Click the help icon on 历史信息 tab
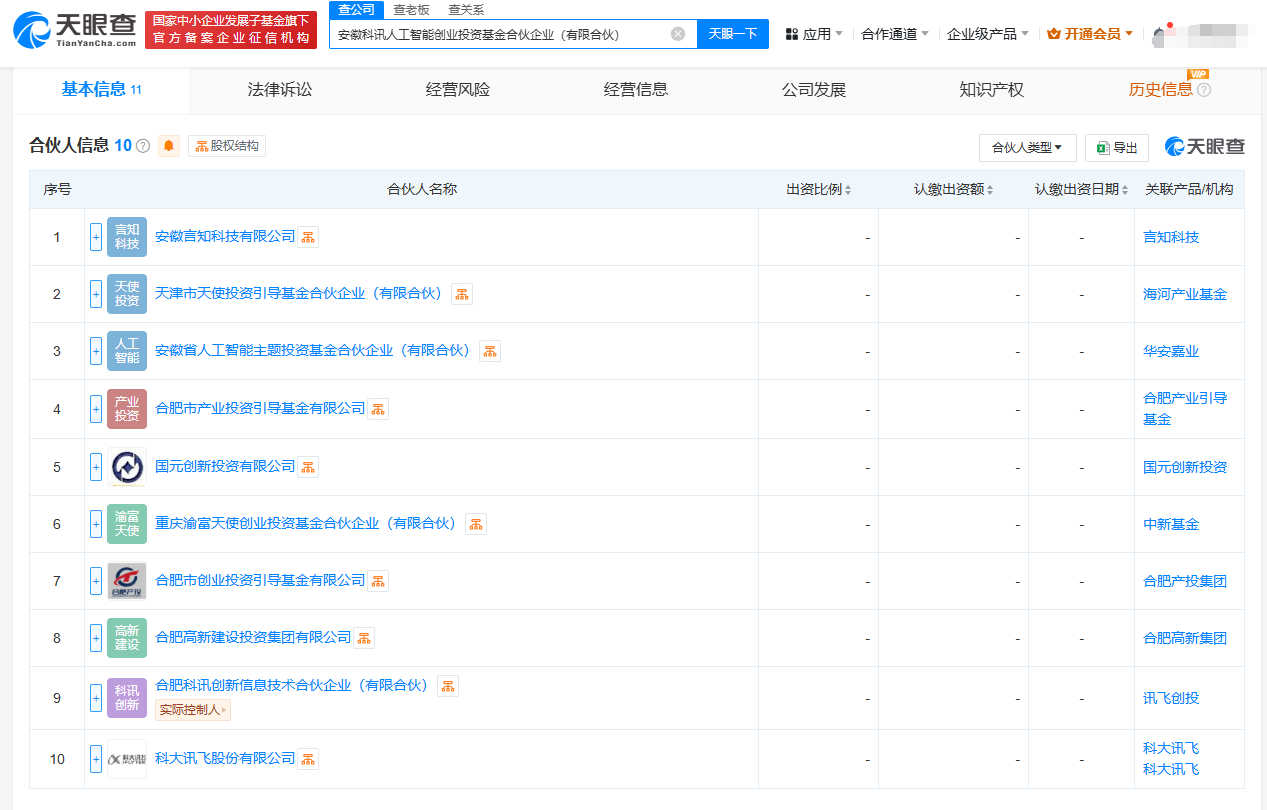The image size is (1267, 810). point(1204,90)
